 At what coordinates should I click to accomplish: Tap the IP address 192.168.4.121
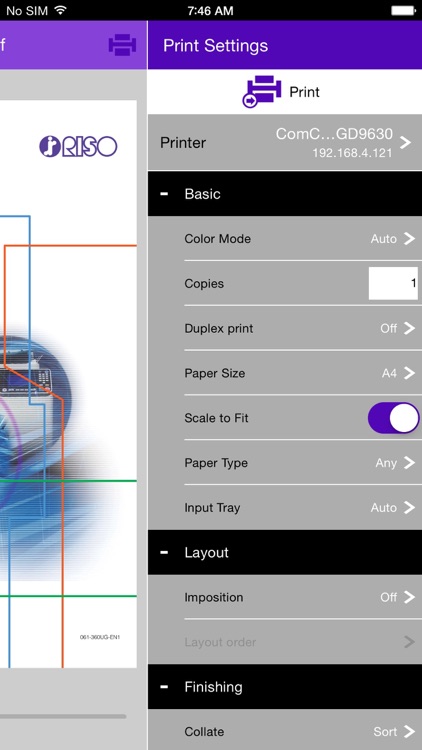(x=352, y=153)
